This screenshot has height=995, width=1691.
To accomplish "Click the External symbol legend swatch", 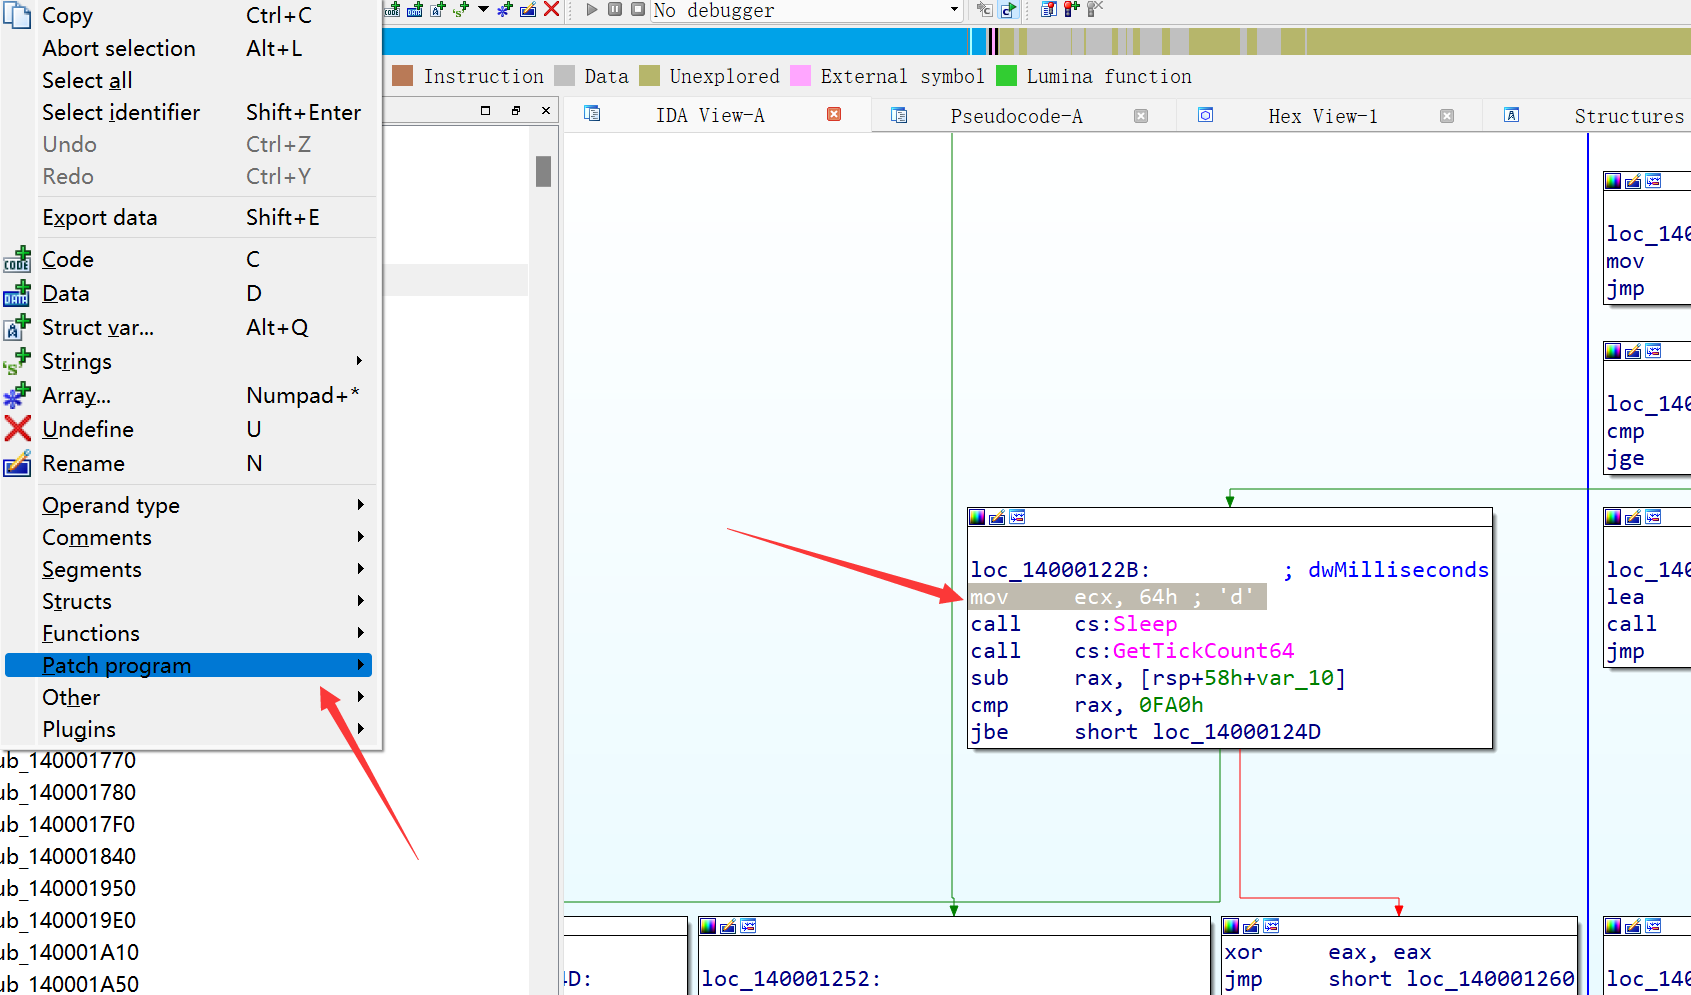I will tap(800, 76).
